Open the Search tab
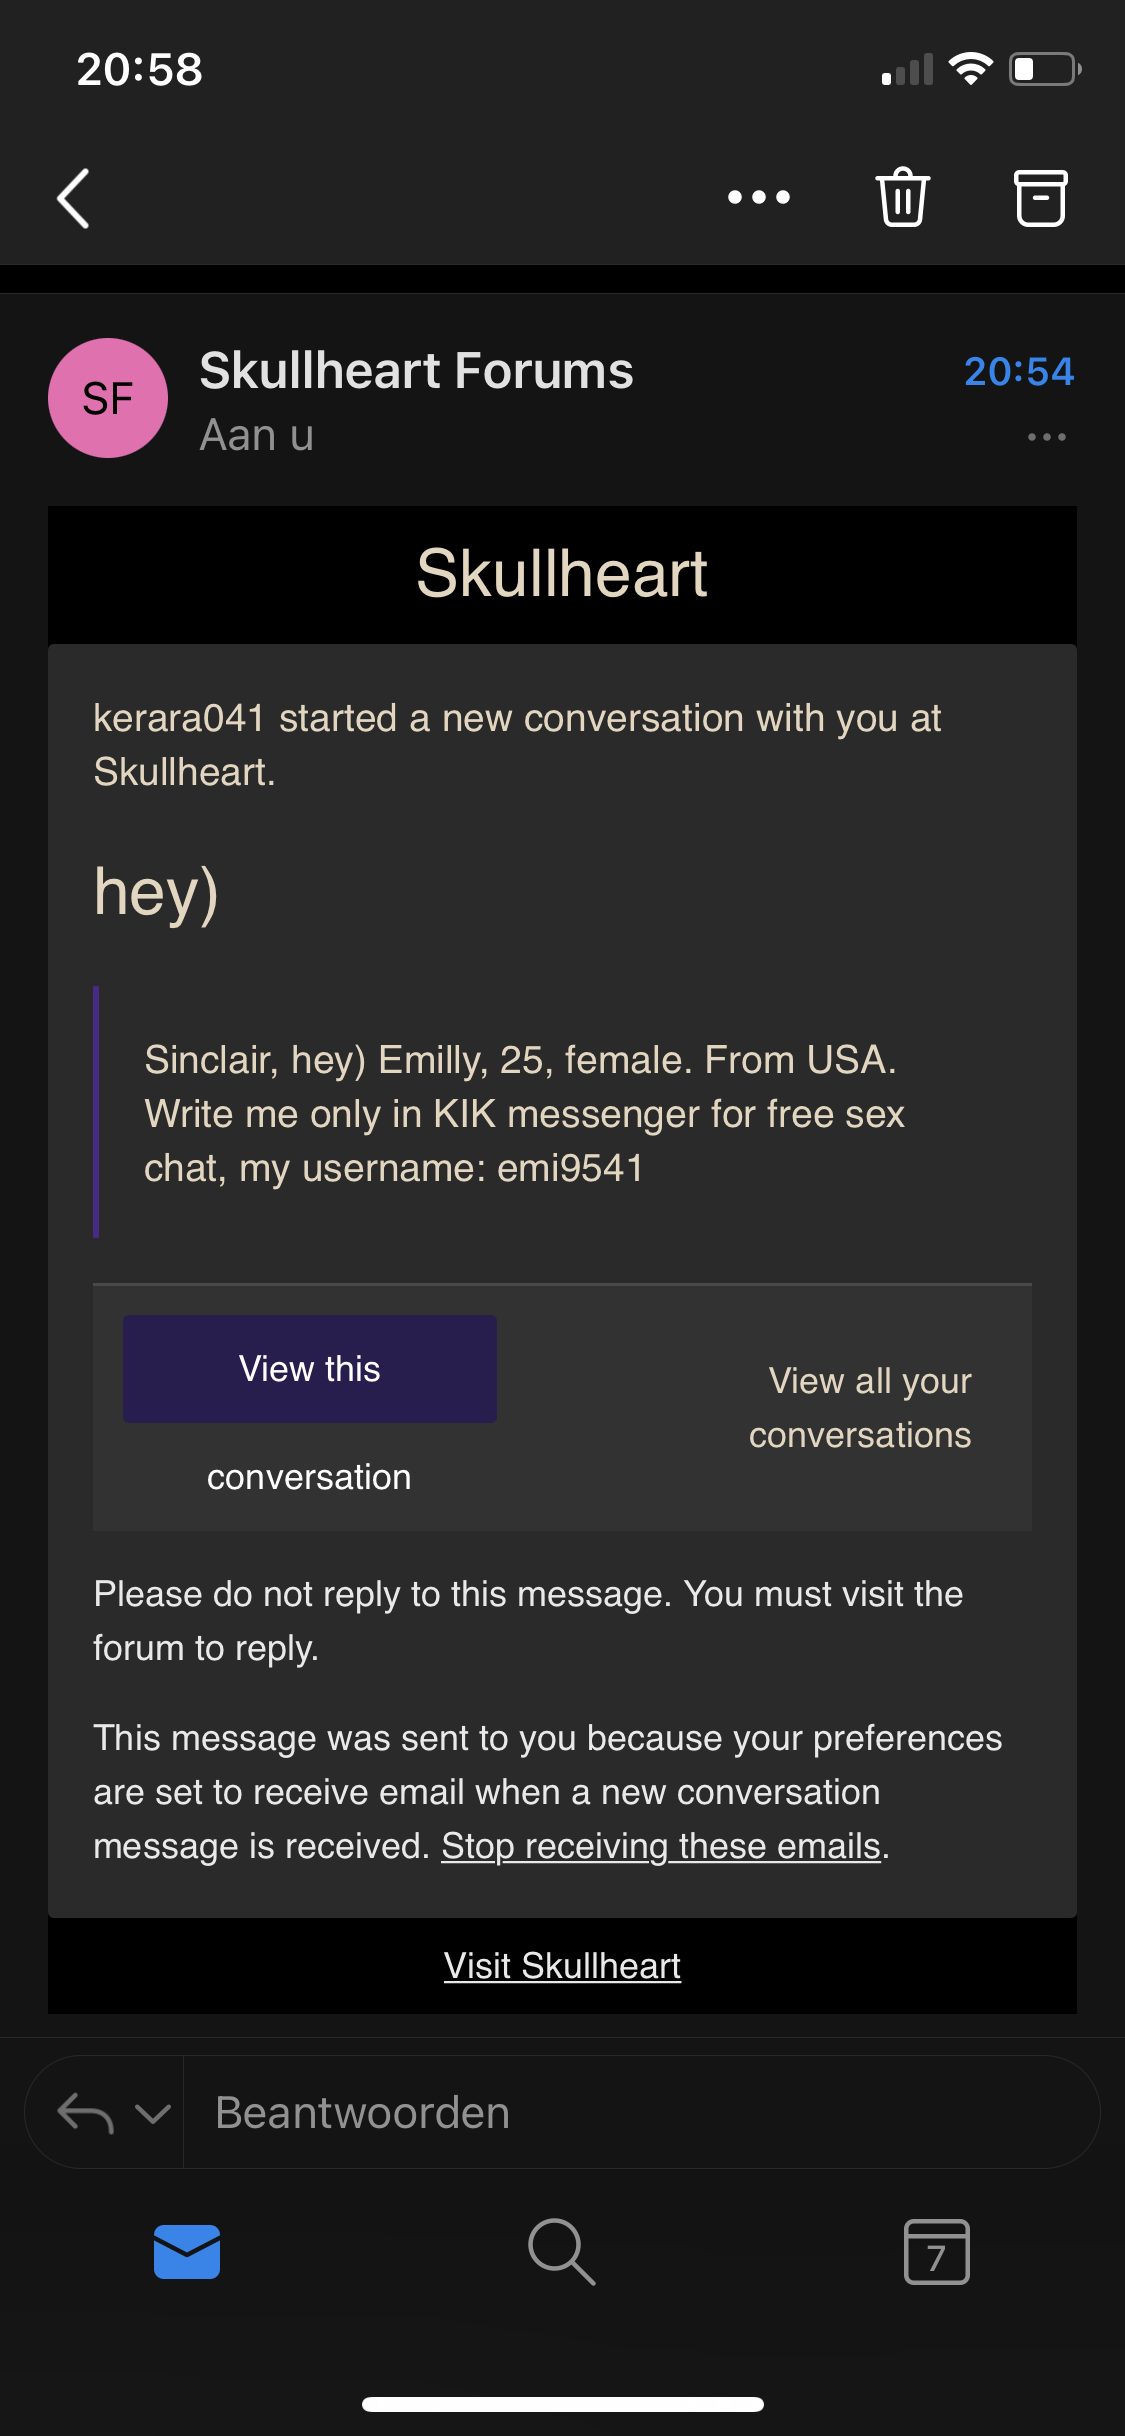This screenshot has width=1125, height=2436. coord(562,2251)
